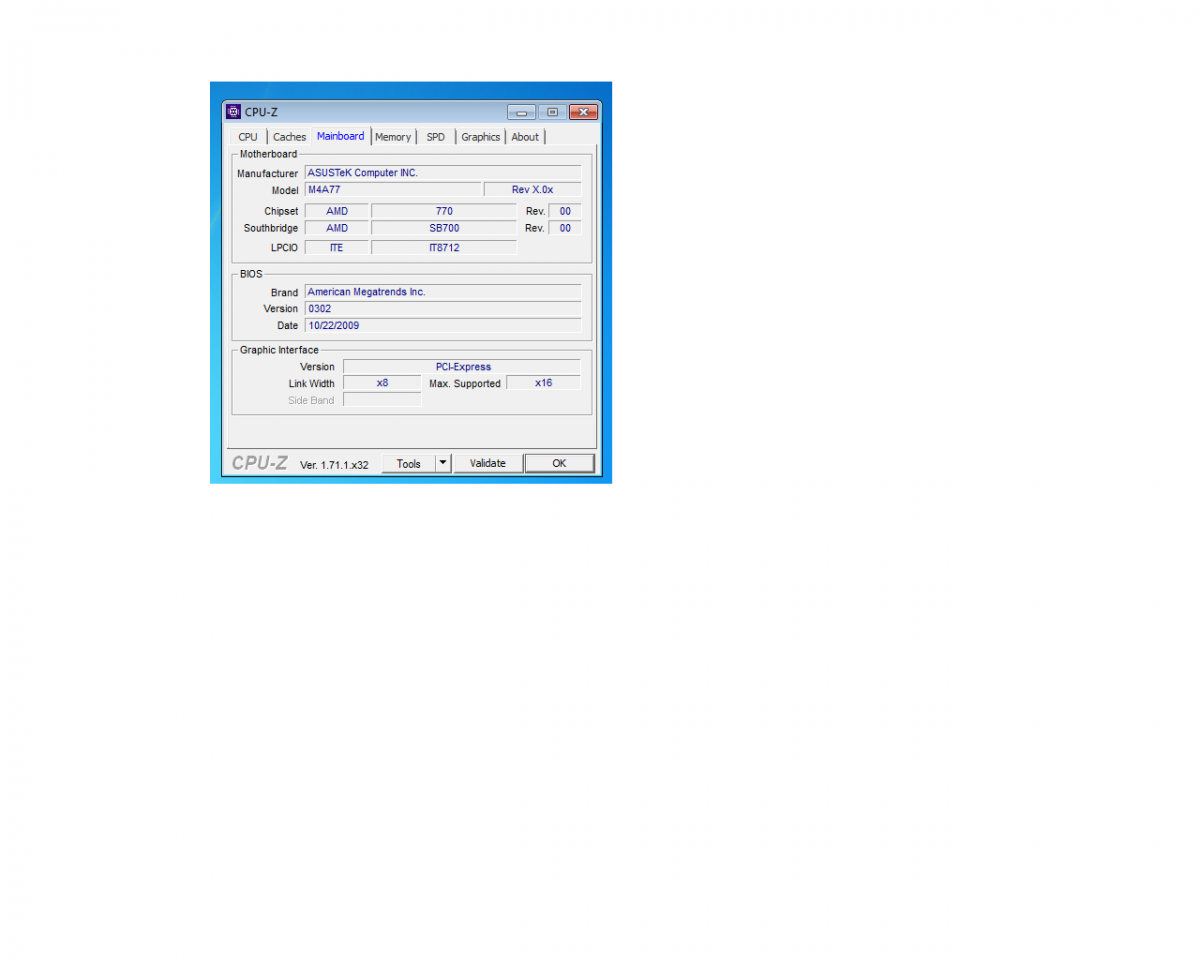Select the chipset model value 770
The width and height of the screenshot is (1200, 960).
[x=444, y=211]
